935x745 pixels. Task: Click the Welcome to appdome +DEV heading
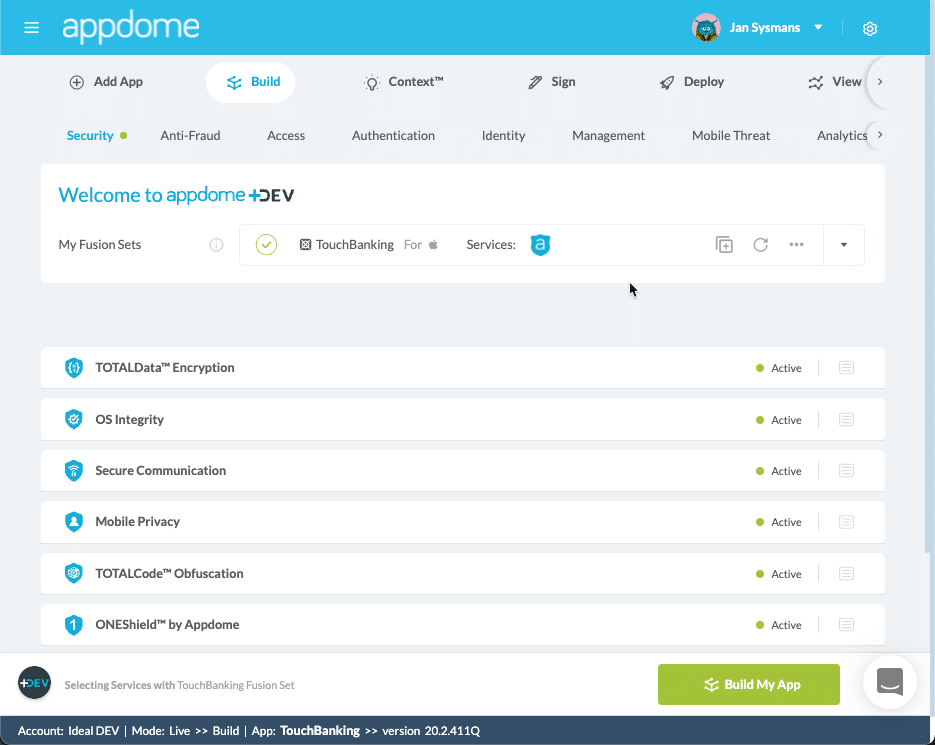[176, 195]
